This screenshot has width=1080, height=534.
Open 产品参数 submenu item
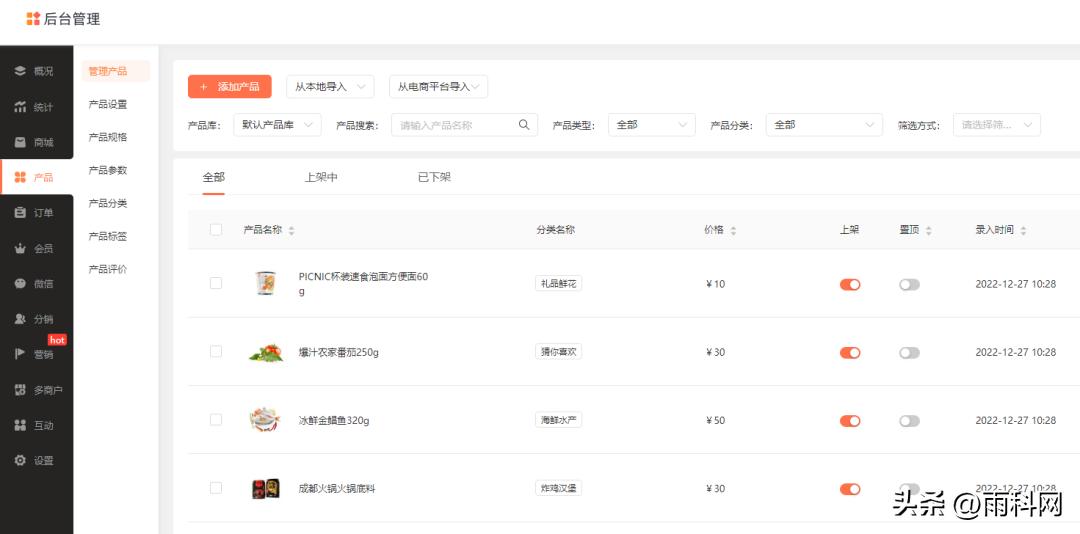[108, 170]
